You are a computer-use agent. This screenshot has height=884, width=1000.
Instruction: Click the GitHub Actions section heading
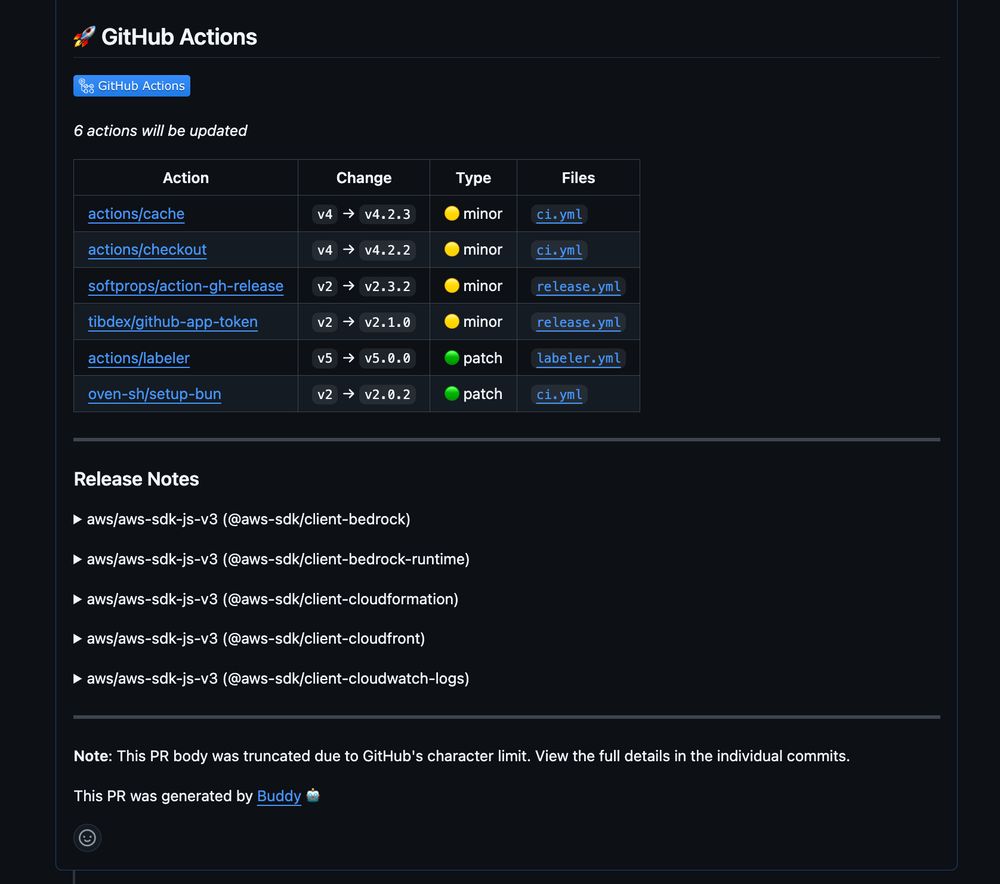coord(165,37)
